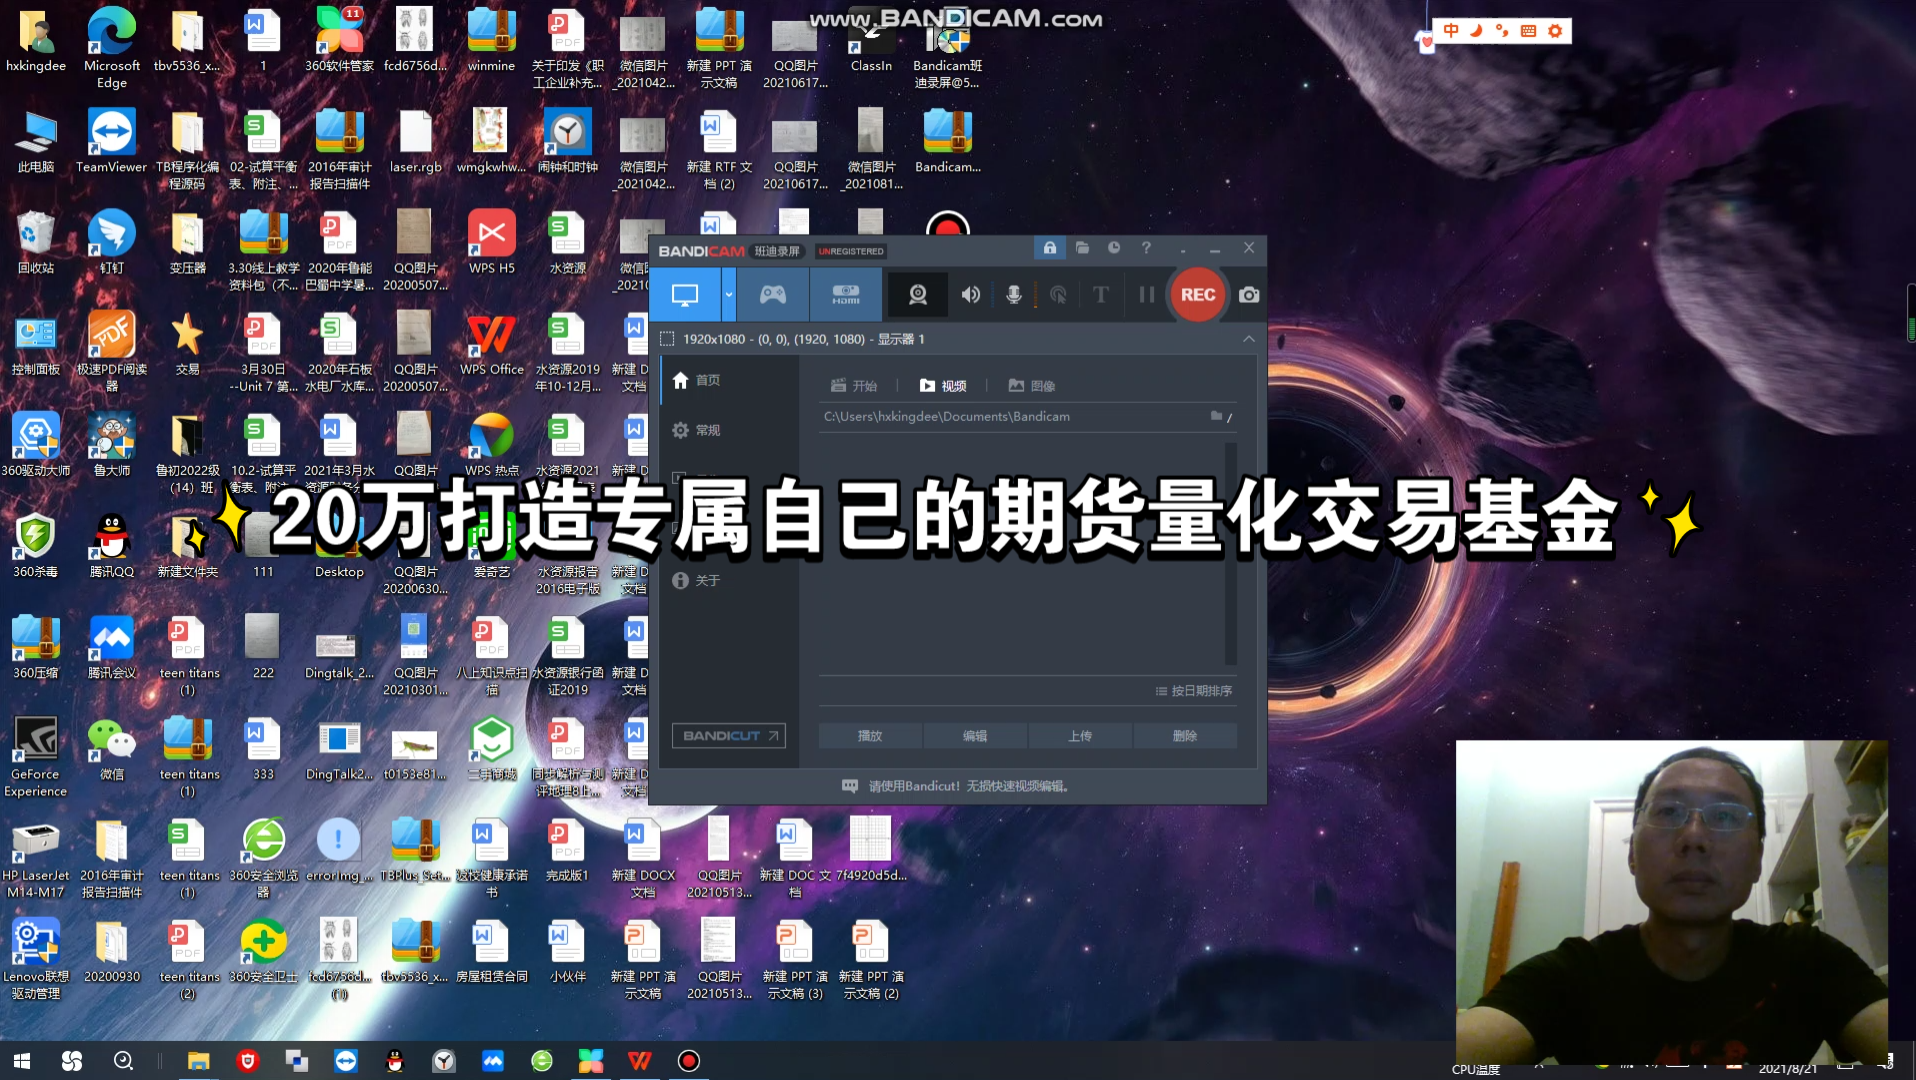Switch to the 视频 tab
Viewport: 1916px width, 1080px height.
coord(943,386)
